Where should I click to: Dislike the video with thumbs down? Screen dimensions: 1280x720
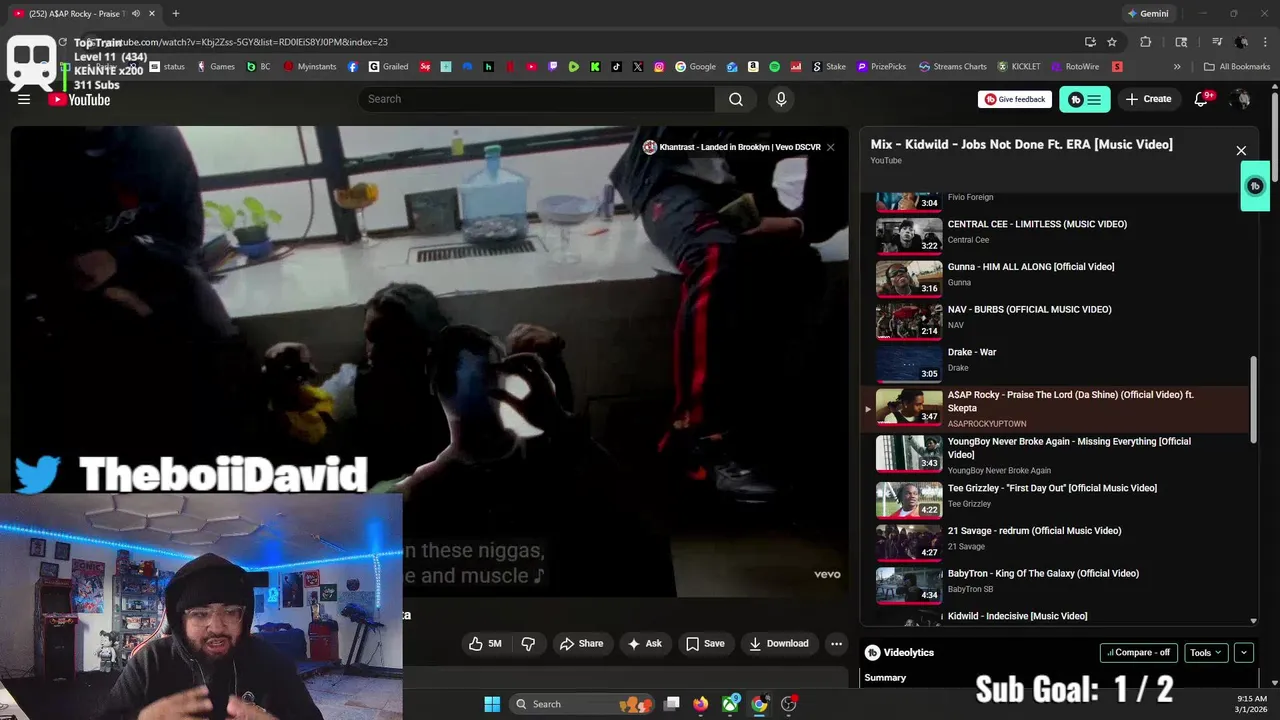click(529, 644)
